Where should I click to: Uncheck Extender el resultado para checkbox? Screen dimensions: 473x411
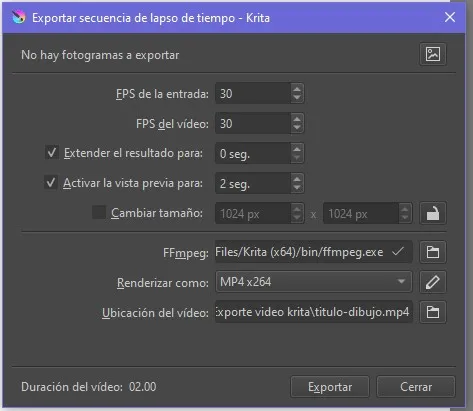pyautogui.click(x=52, y=153)
